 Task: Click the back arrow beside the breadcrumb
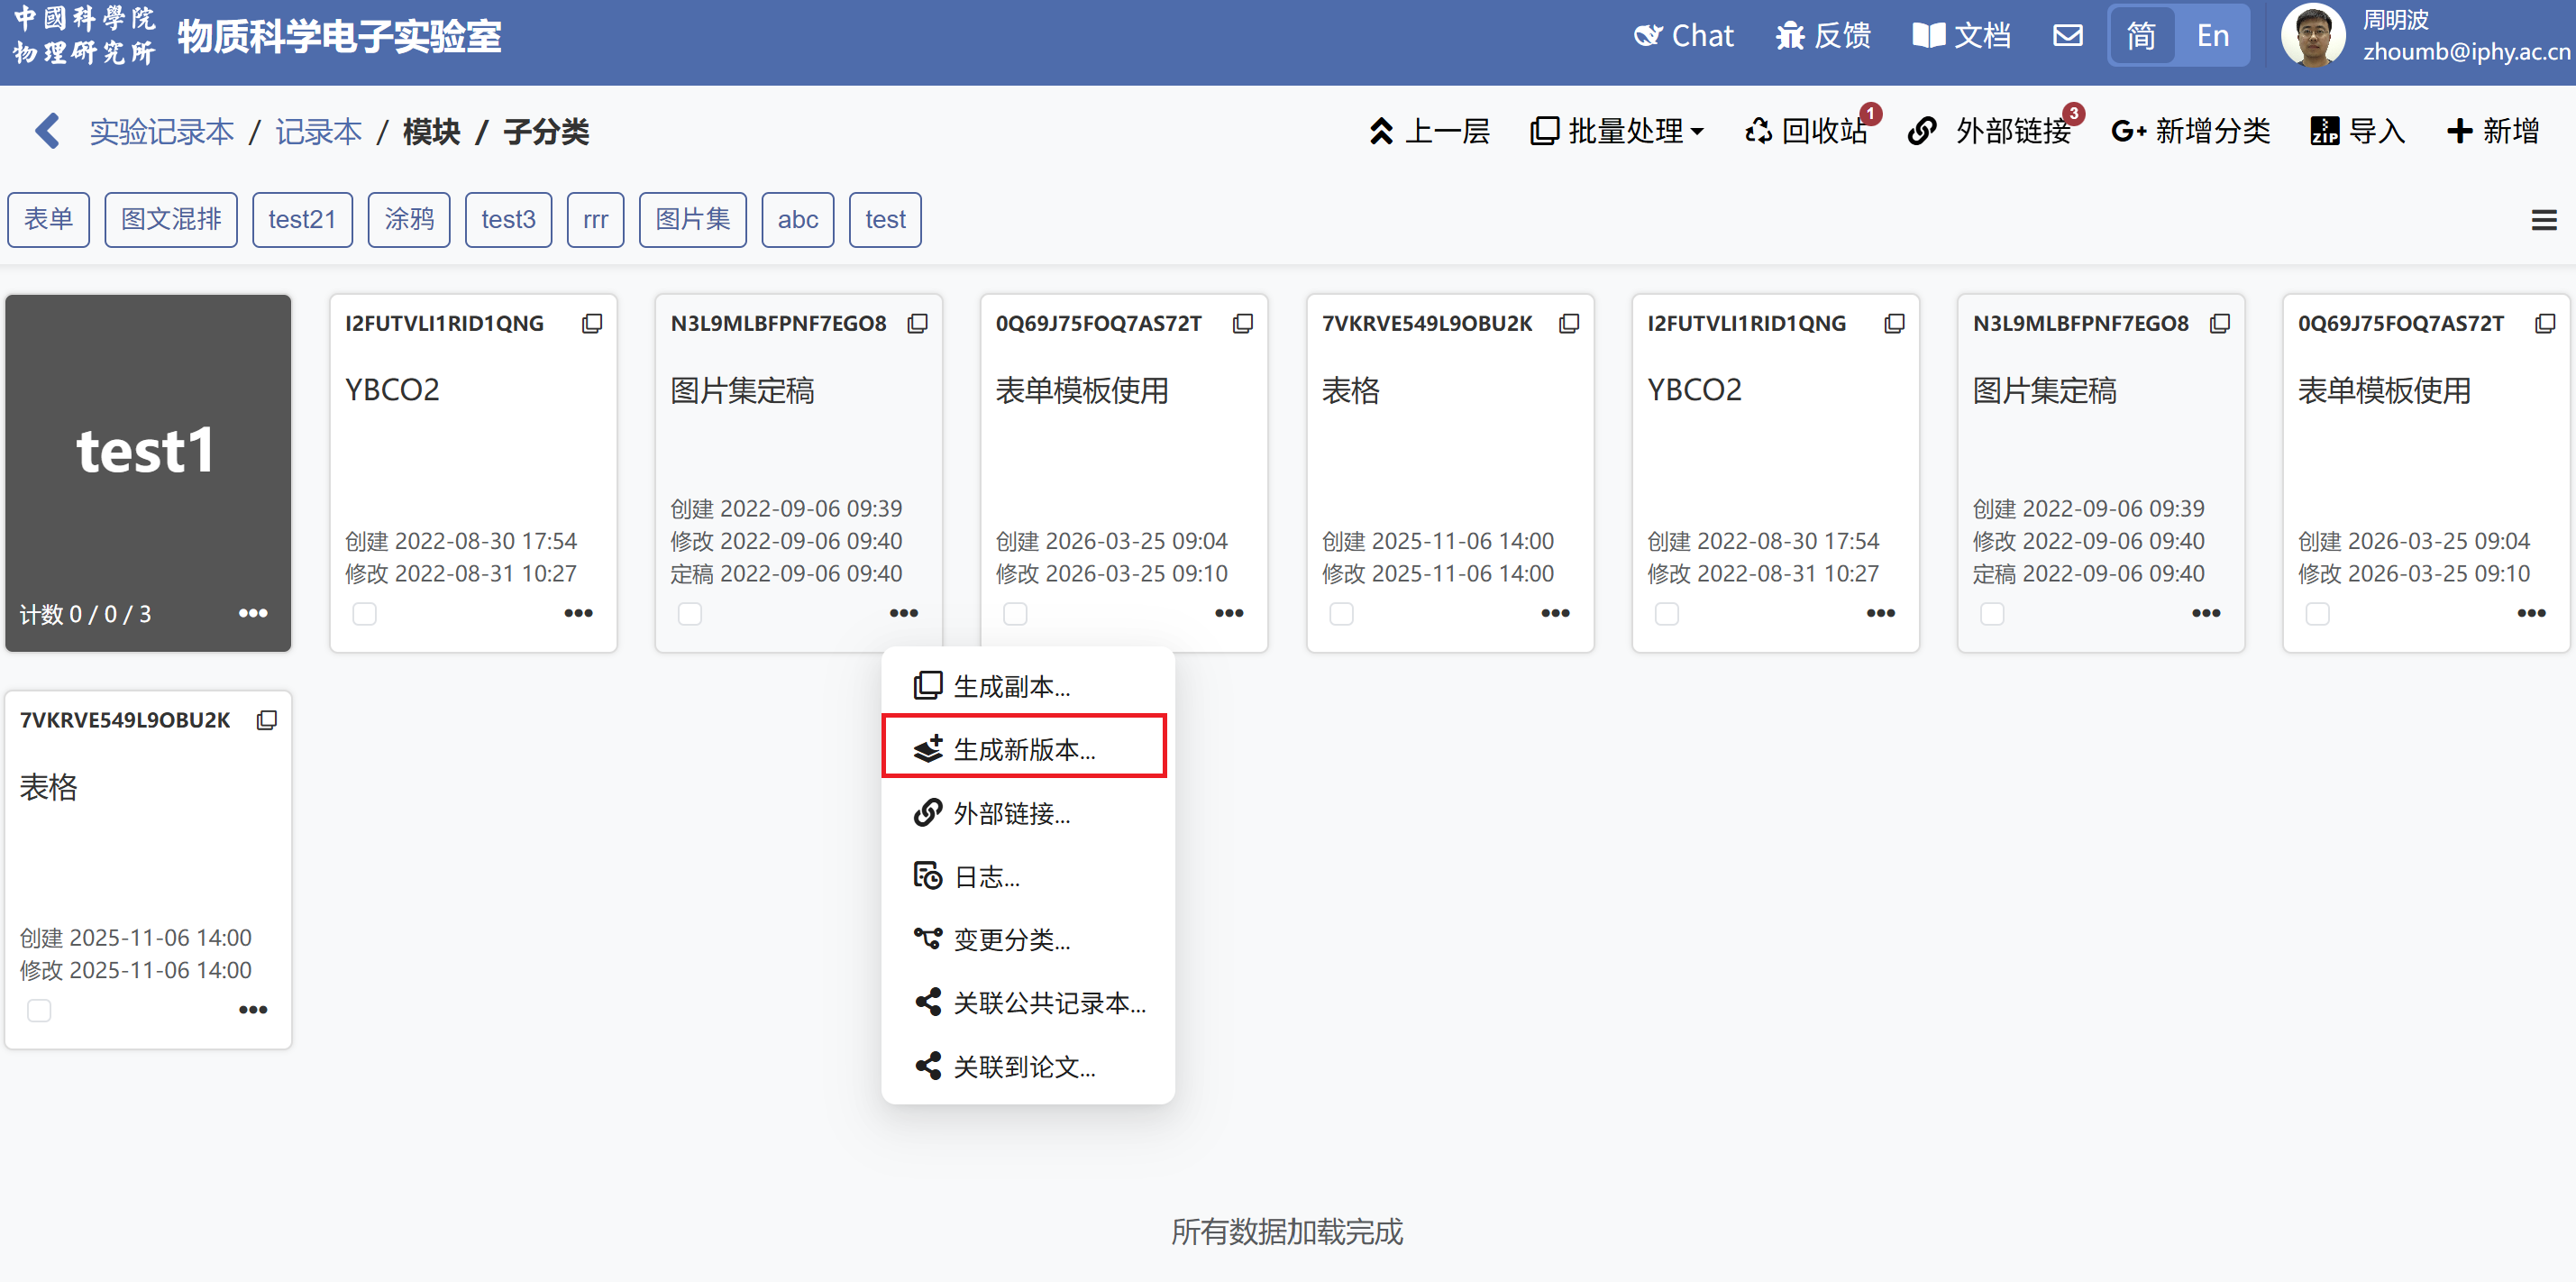point(47,131)
